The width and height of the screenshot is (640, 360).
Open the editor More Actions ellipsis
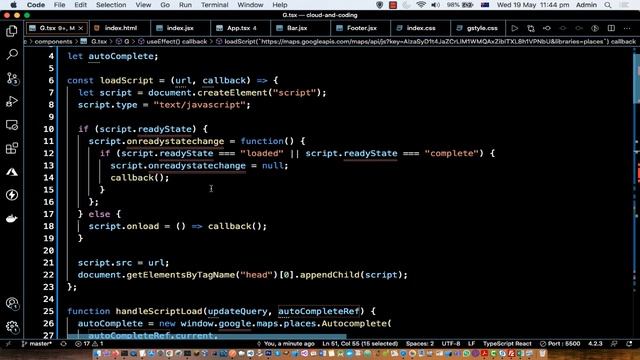(627, 28)
